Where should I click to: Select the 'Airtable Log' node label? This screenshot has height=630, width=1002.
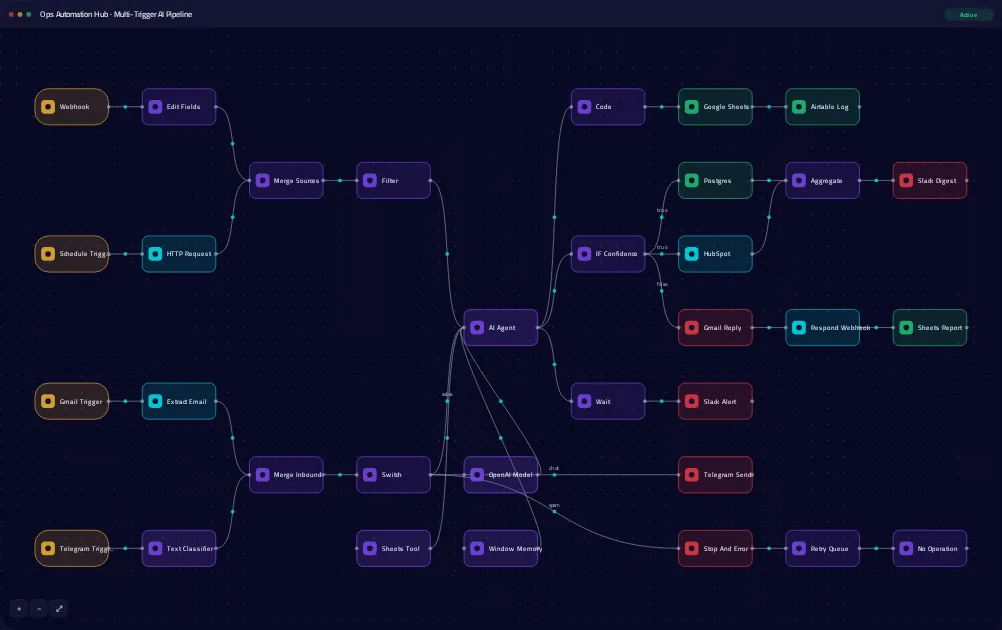point(829,107)
